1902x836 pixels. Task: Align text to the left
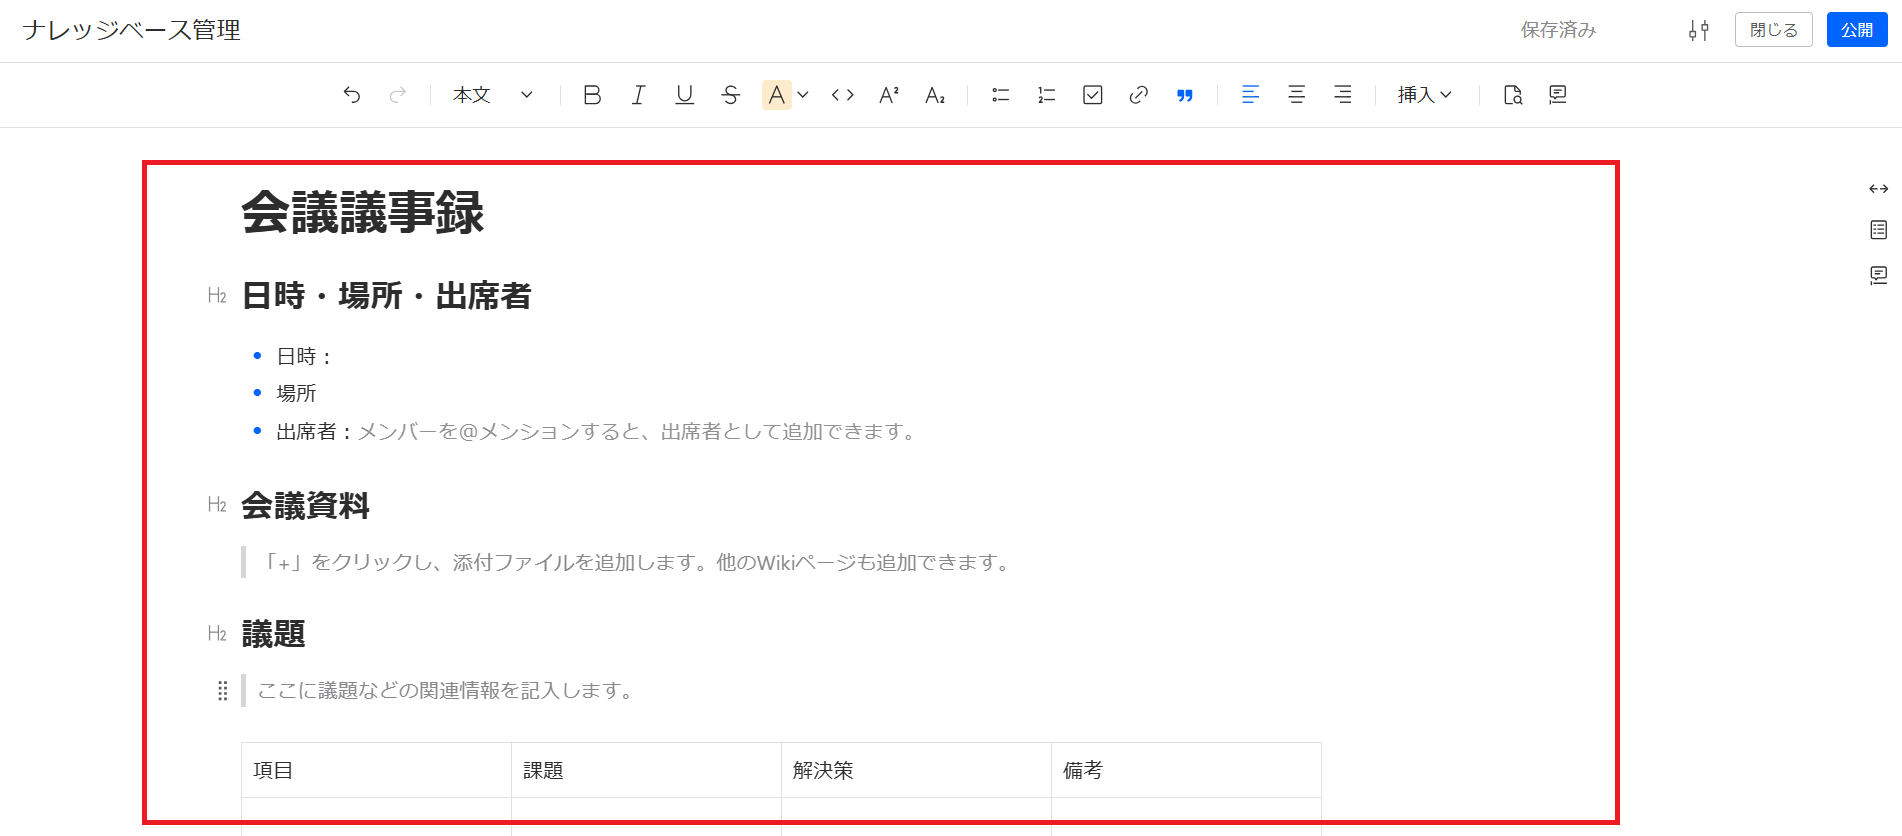[x=1251, y=95]
